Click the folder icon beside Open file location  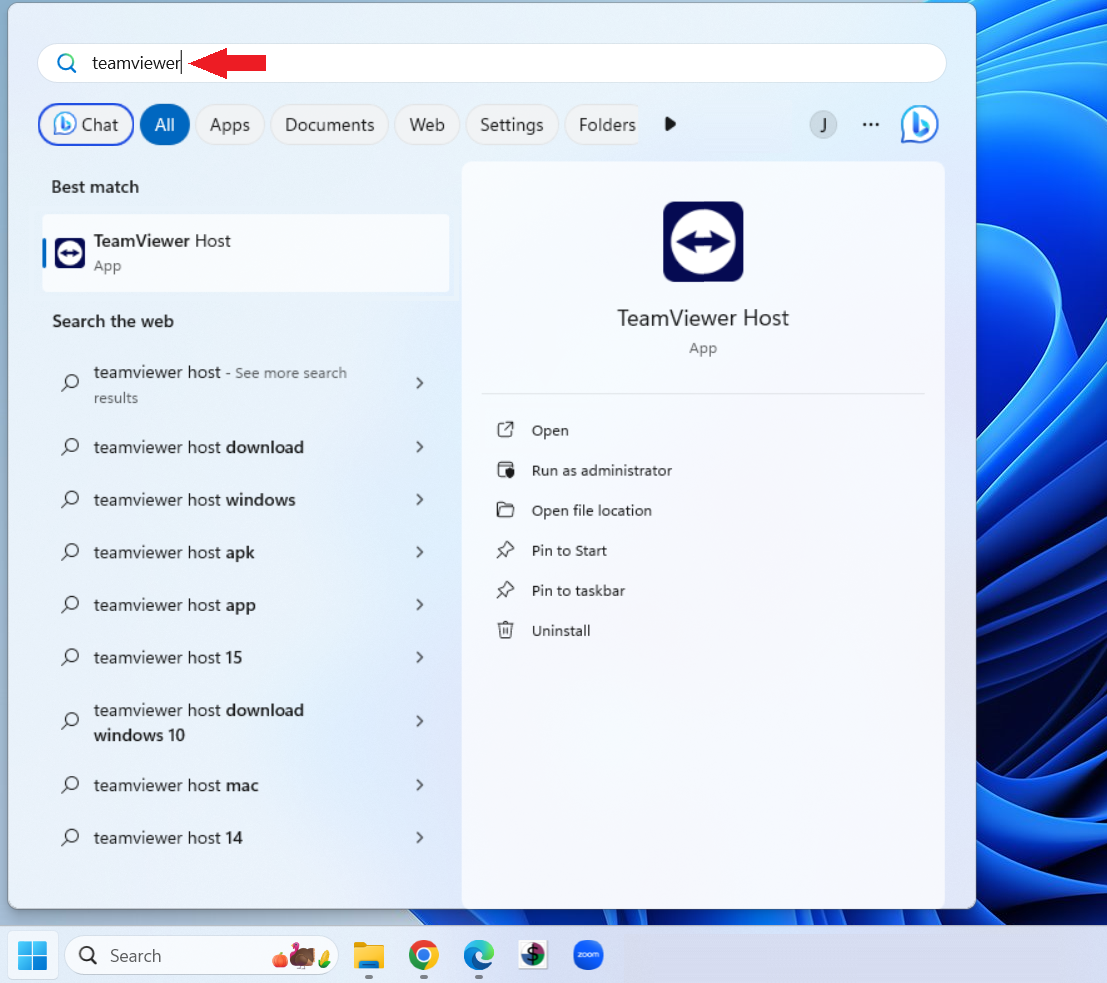click(x=505, y=510)
